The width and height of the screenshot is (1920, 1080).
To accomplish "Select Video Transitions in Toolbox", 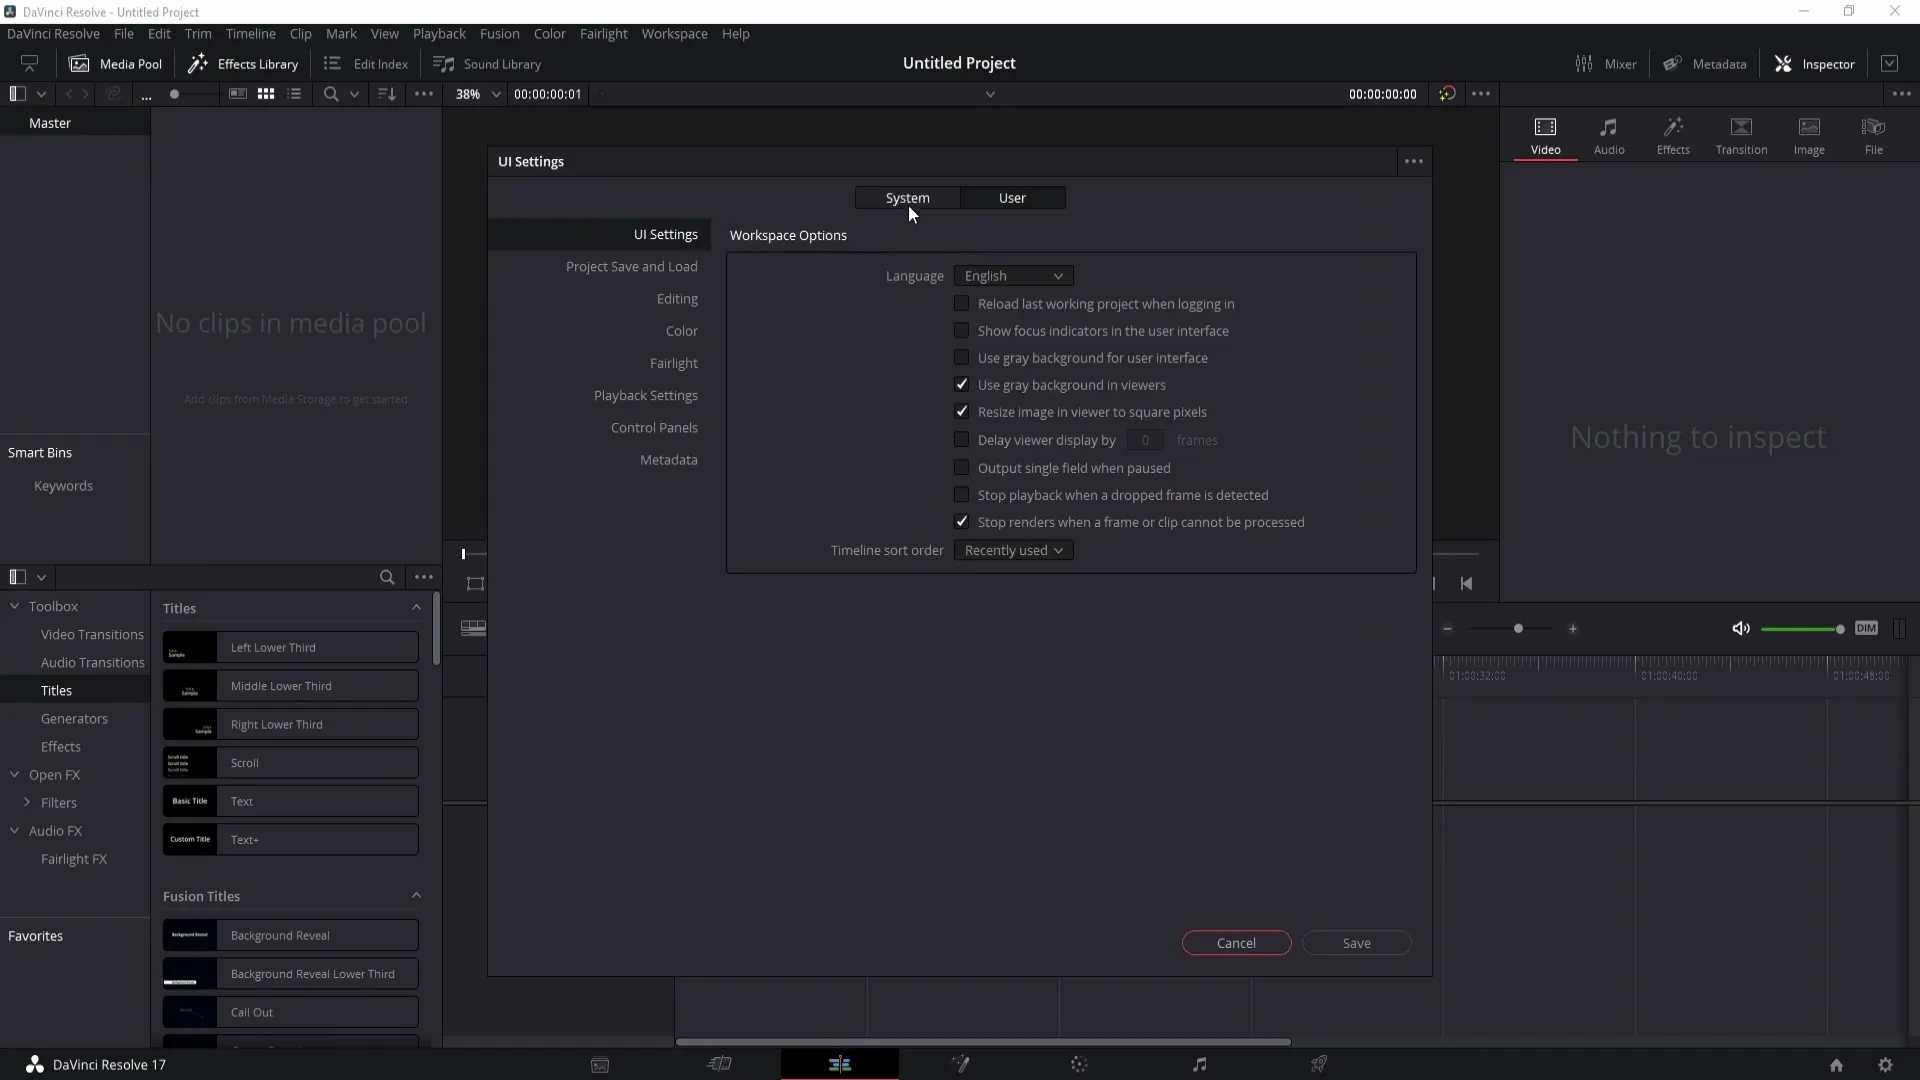I will coord(92,634).
